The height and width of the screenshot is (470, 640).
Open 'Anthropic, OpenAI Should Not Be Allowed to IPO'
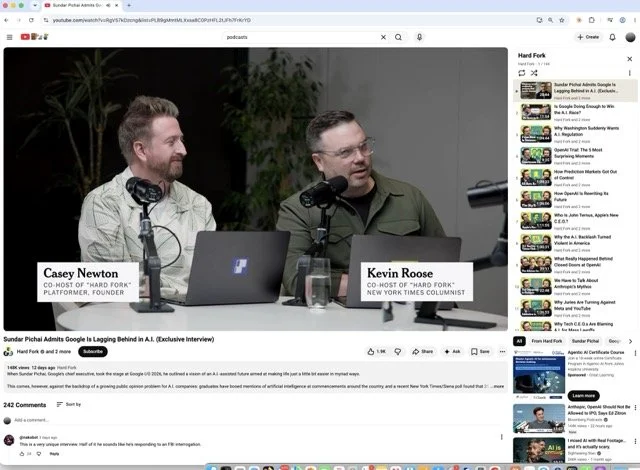[x=599, y=410]
